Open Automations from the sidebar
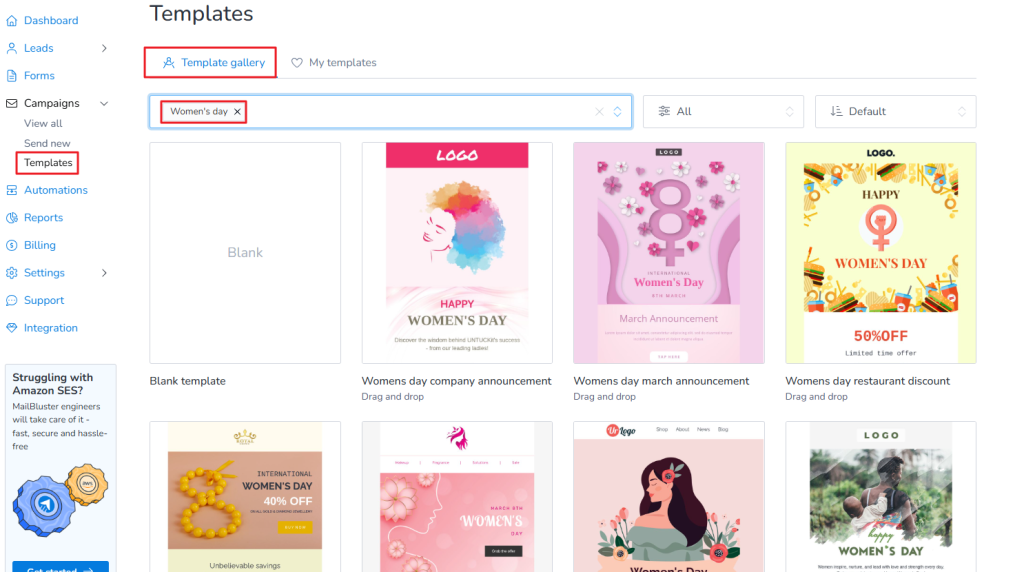 point(56,190)
